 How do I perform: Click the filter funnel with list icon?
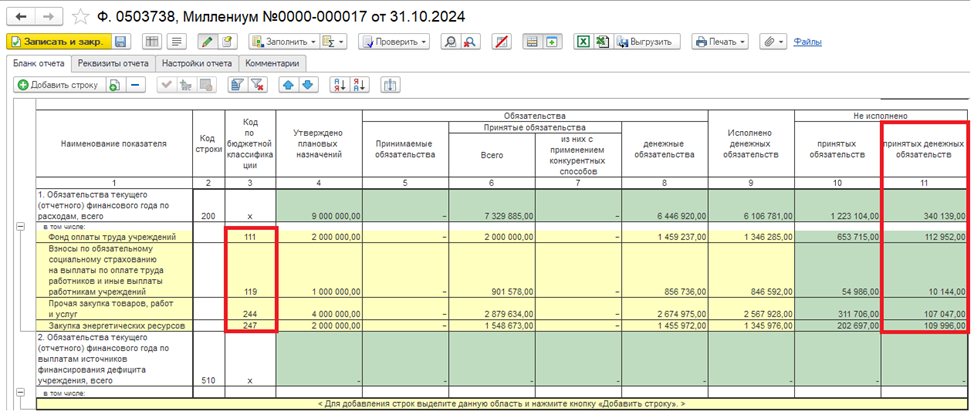(x=236, y=85)
